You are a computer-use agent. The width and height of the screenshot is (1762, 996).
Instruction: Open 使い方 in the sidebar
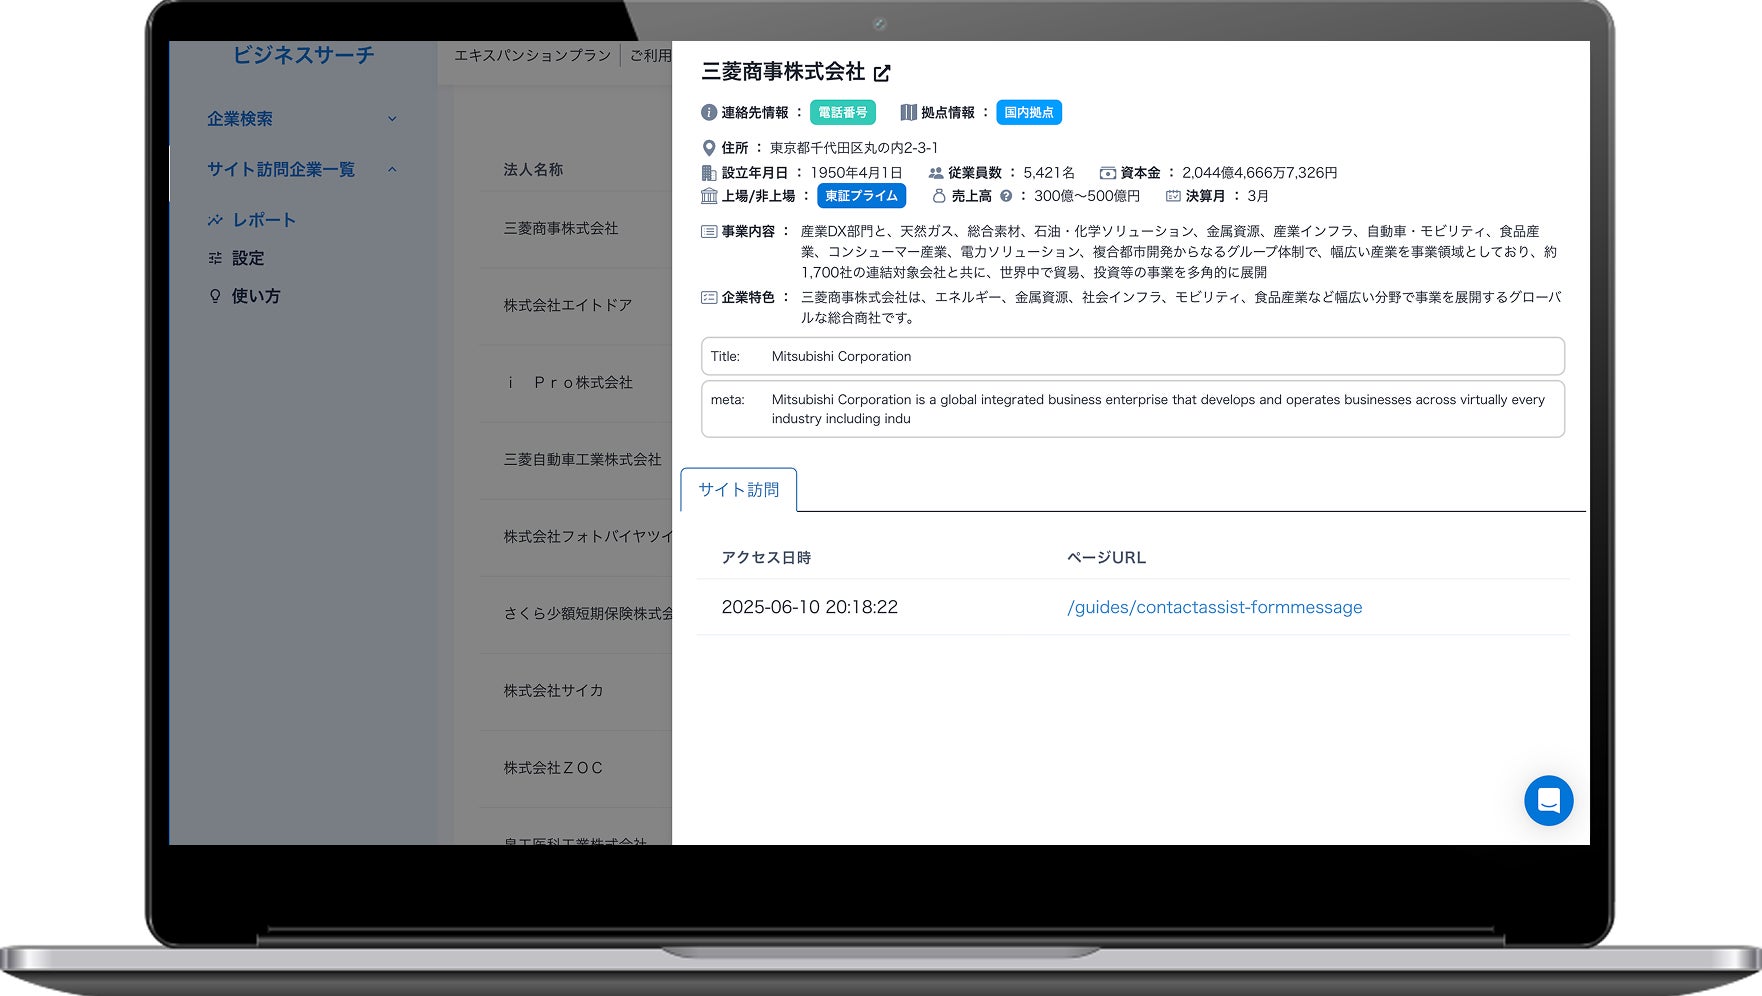tap(256, 296)
